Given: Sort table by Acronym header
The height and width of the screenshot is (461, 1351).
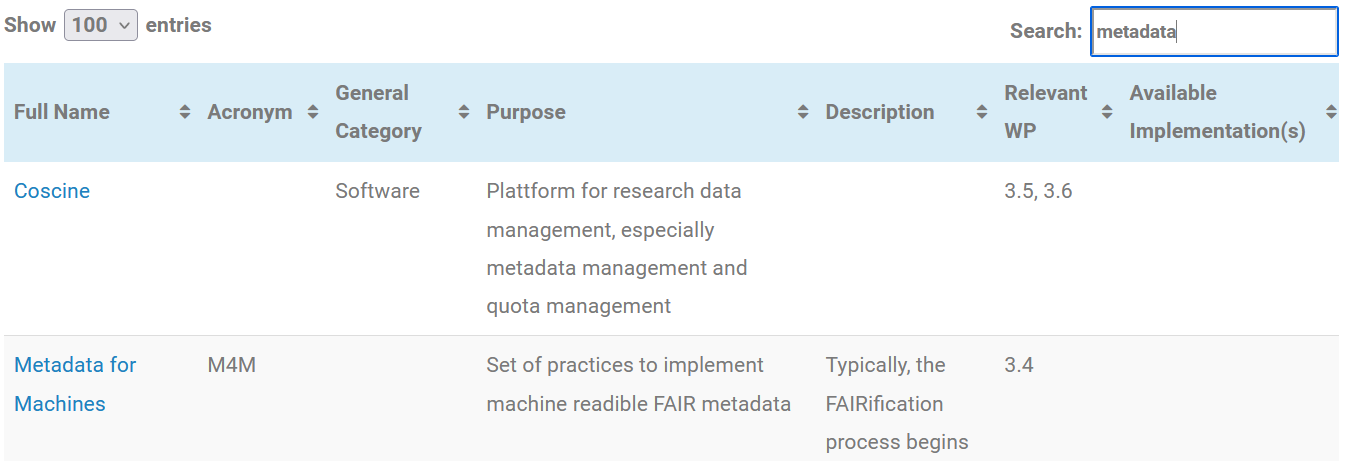Looking at the screenshot, I should (x=250, y=112).
